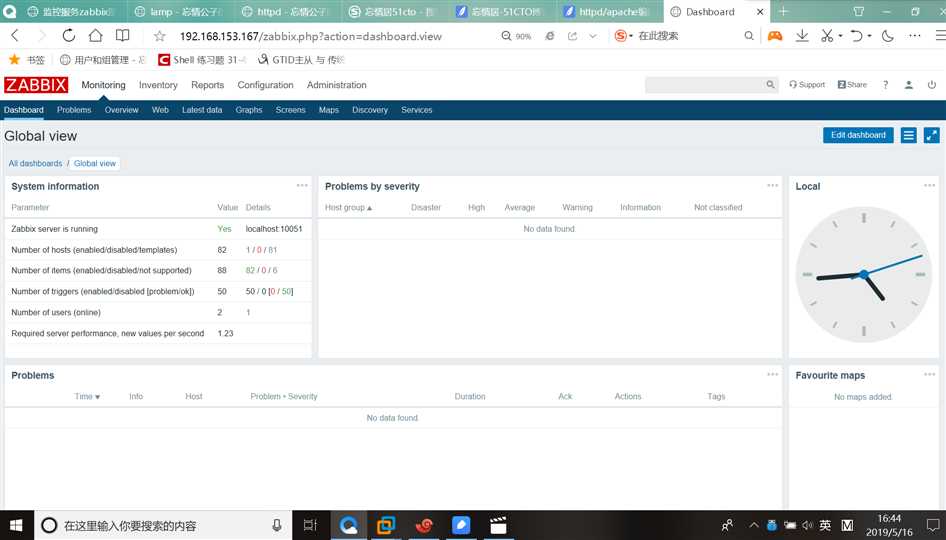Open Problems widget ellipsis menu
The width and height of the screenshot is (946, 540).
point(772,374)
